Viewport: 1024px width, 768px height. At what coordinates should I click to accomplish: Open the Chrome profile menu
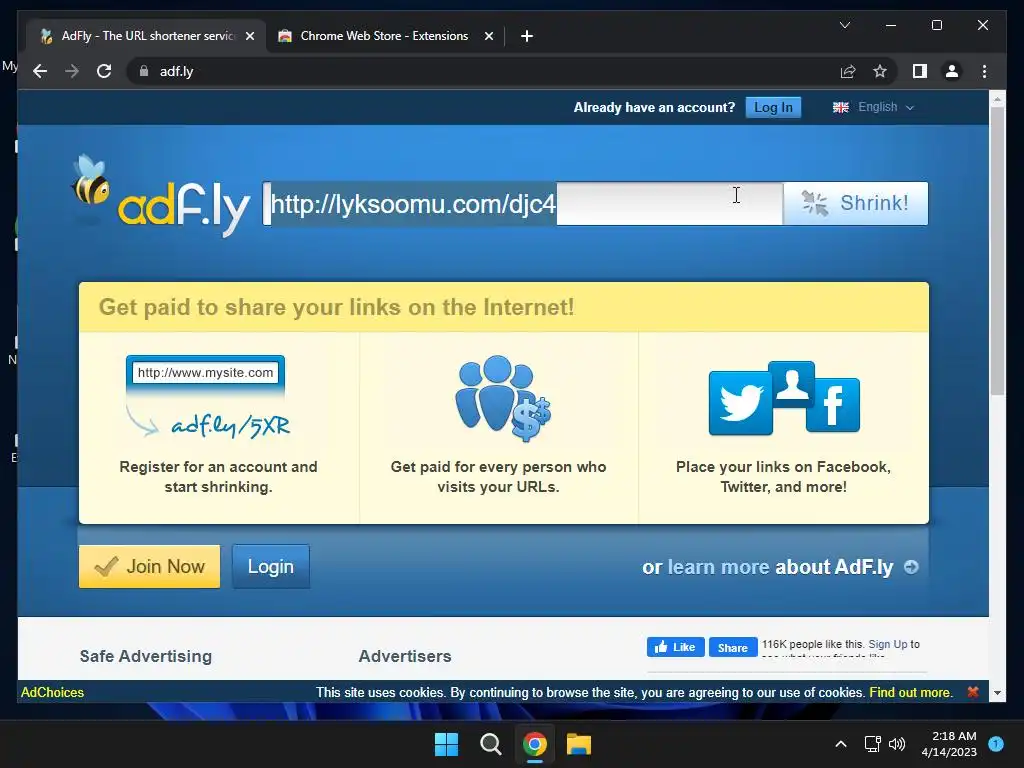click(x=952, y=71)
